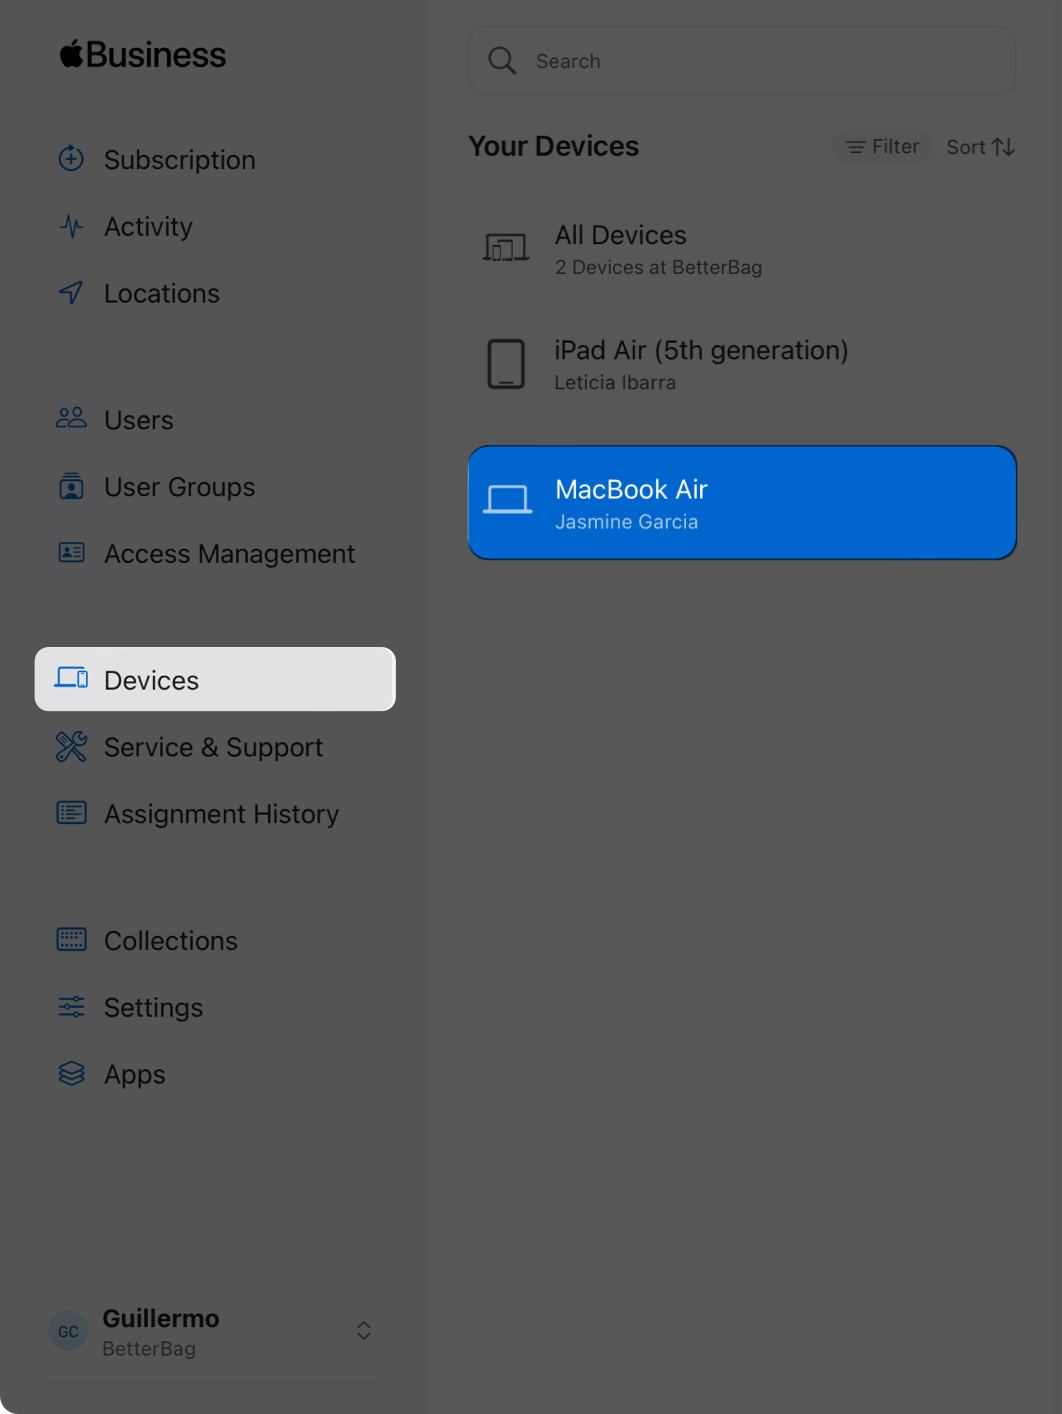This screenshot has height=1414, width=1062.
Task: Click the Activity pulse icon
Action: click(x=71, y=226)
